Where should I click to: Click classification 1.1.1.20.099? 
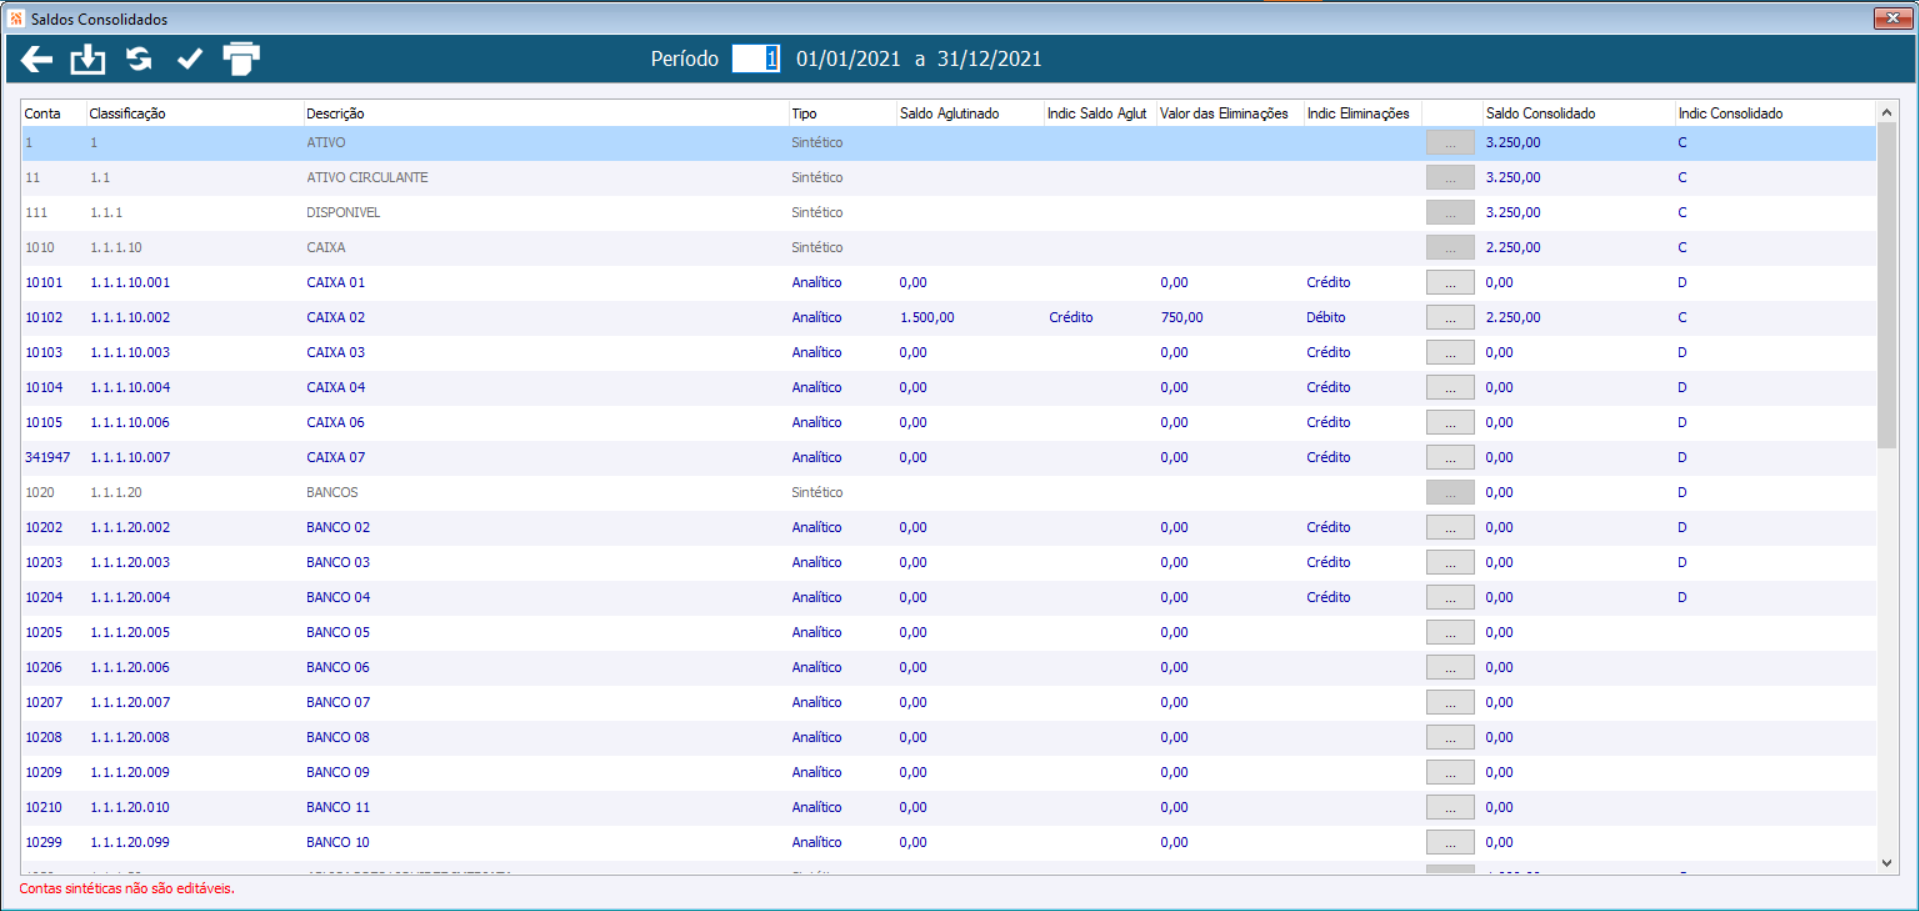[x=130, y=843]
